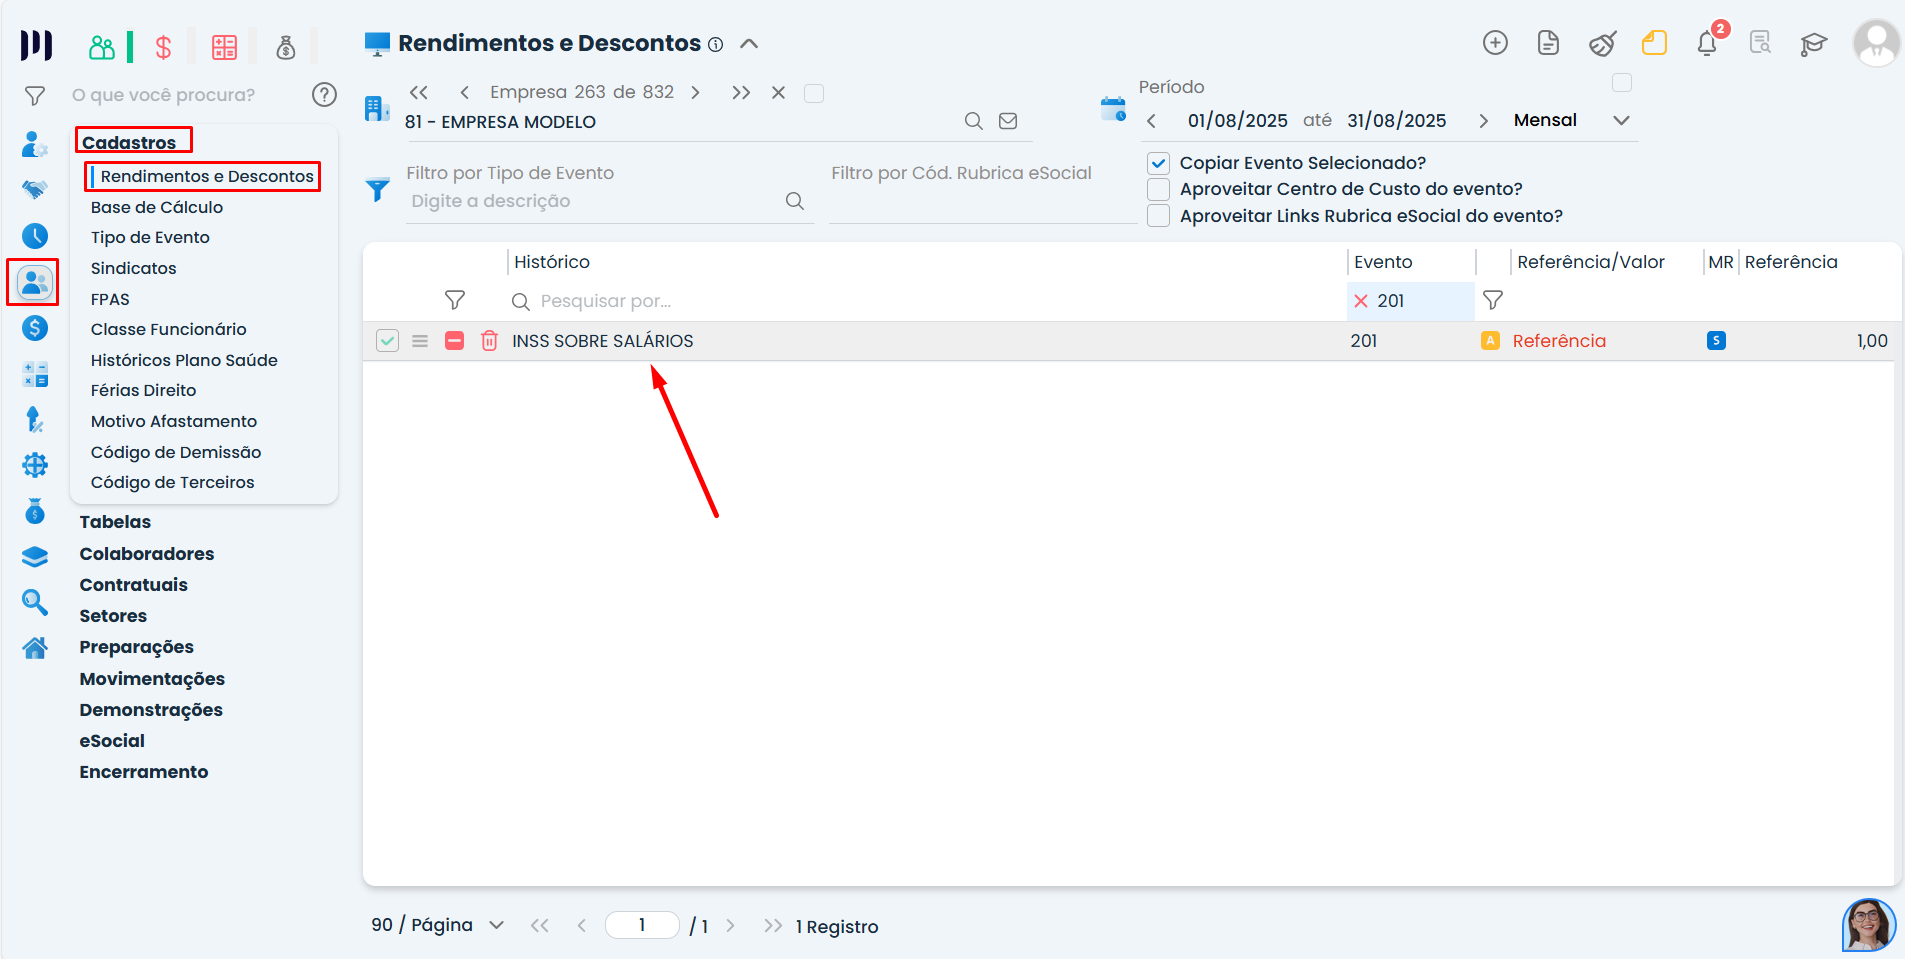Select the handshake icon in the left sidebar
Screen dimensions: 1905x959
click(x=35, y=190)
